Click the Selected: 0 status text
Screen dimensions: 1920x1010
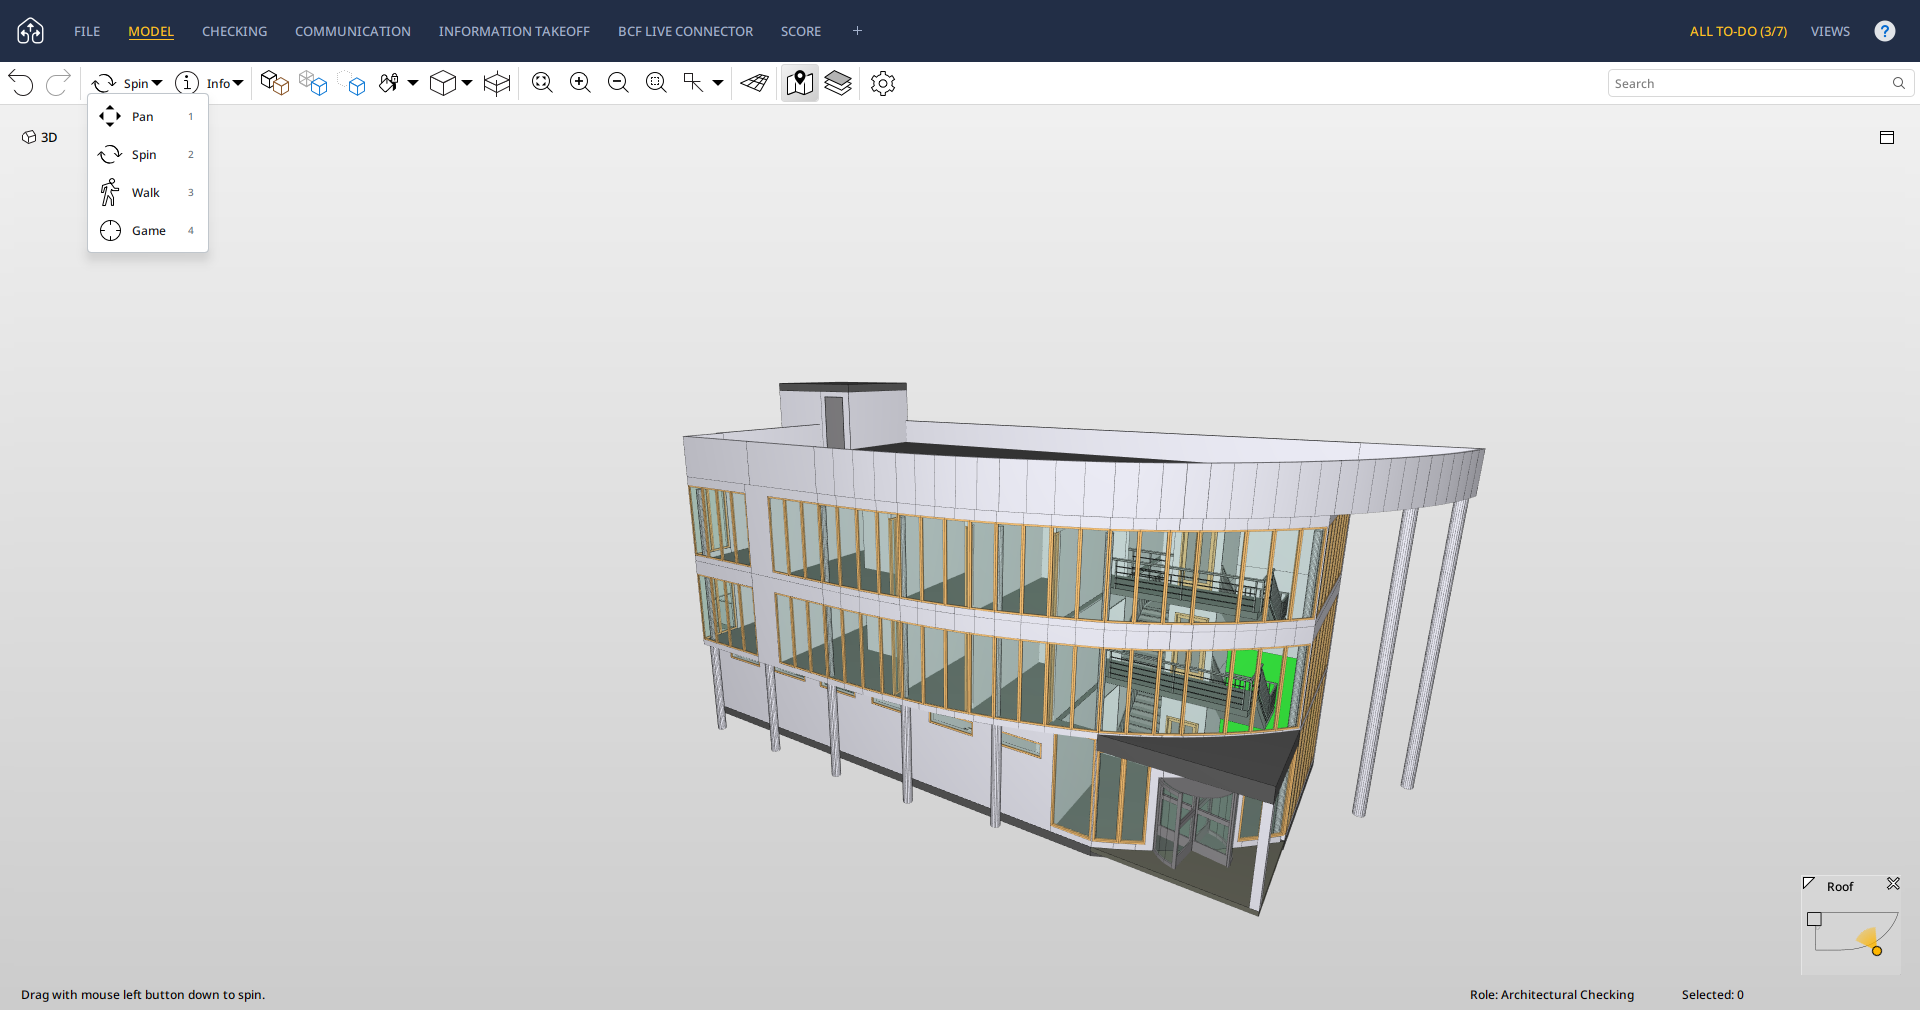coord(1712,995)
